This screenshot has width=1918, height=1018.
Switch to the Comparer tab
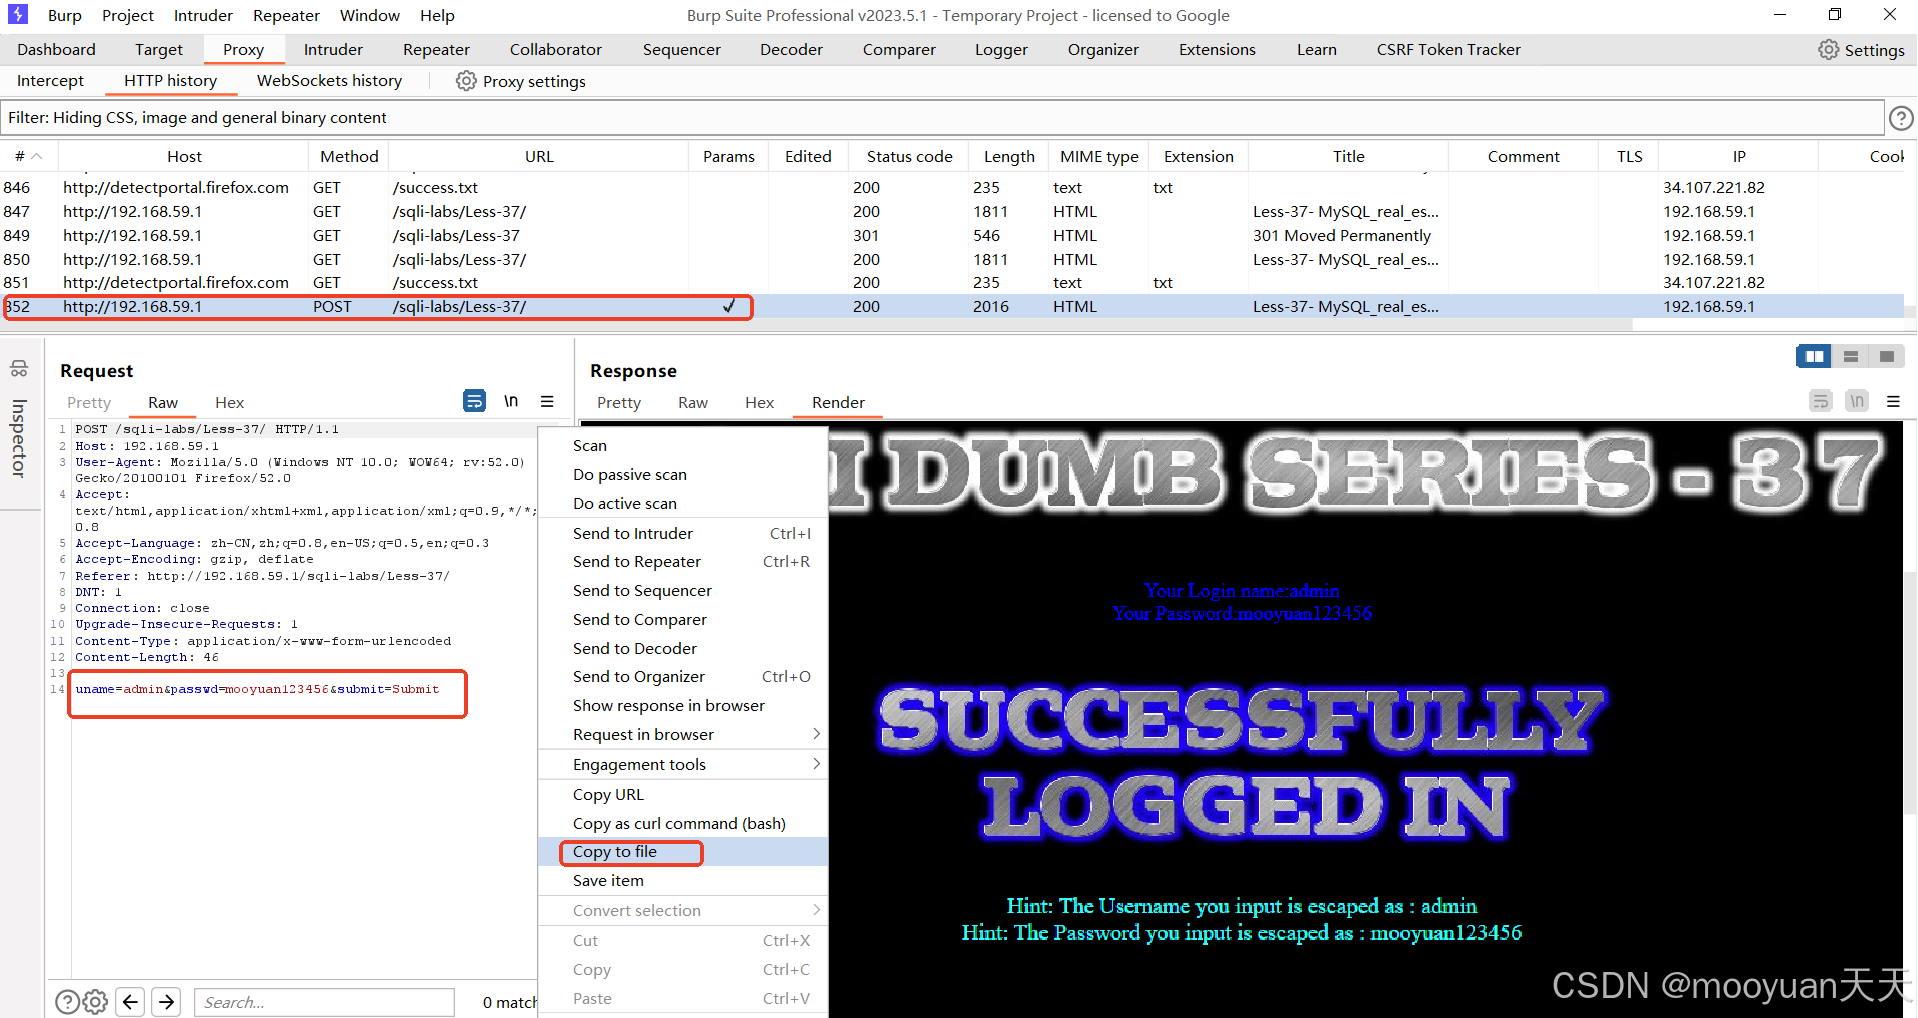point(899,50)
